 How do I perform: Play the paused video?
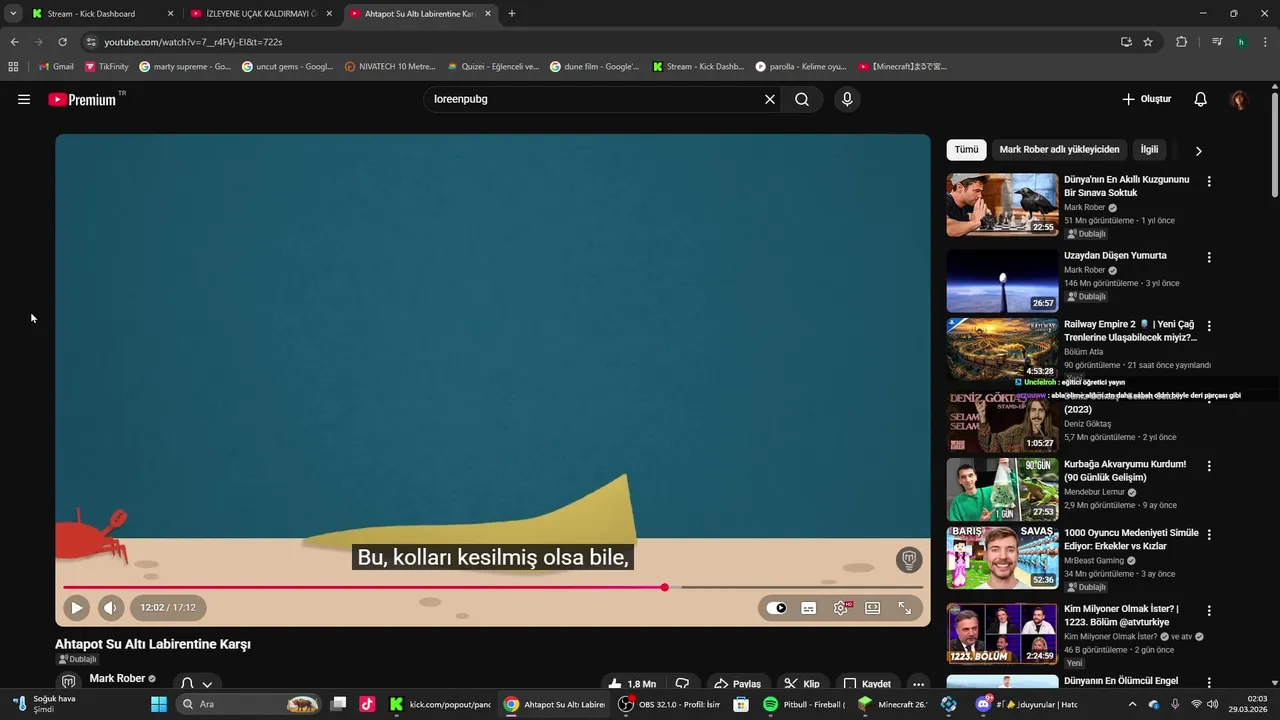click(x=76, y=607)
